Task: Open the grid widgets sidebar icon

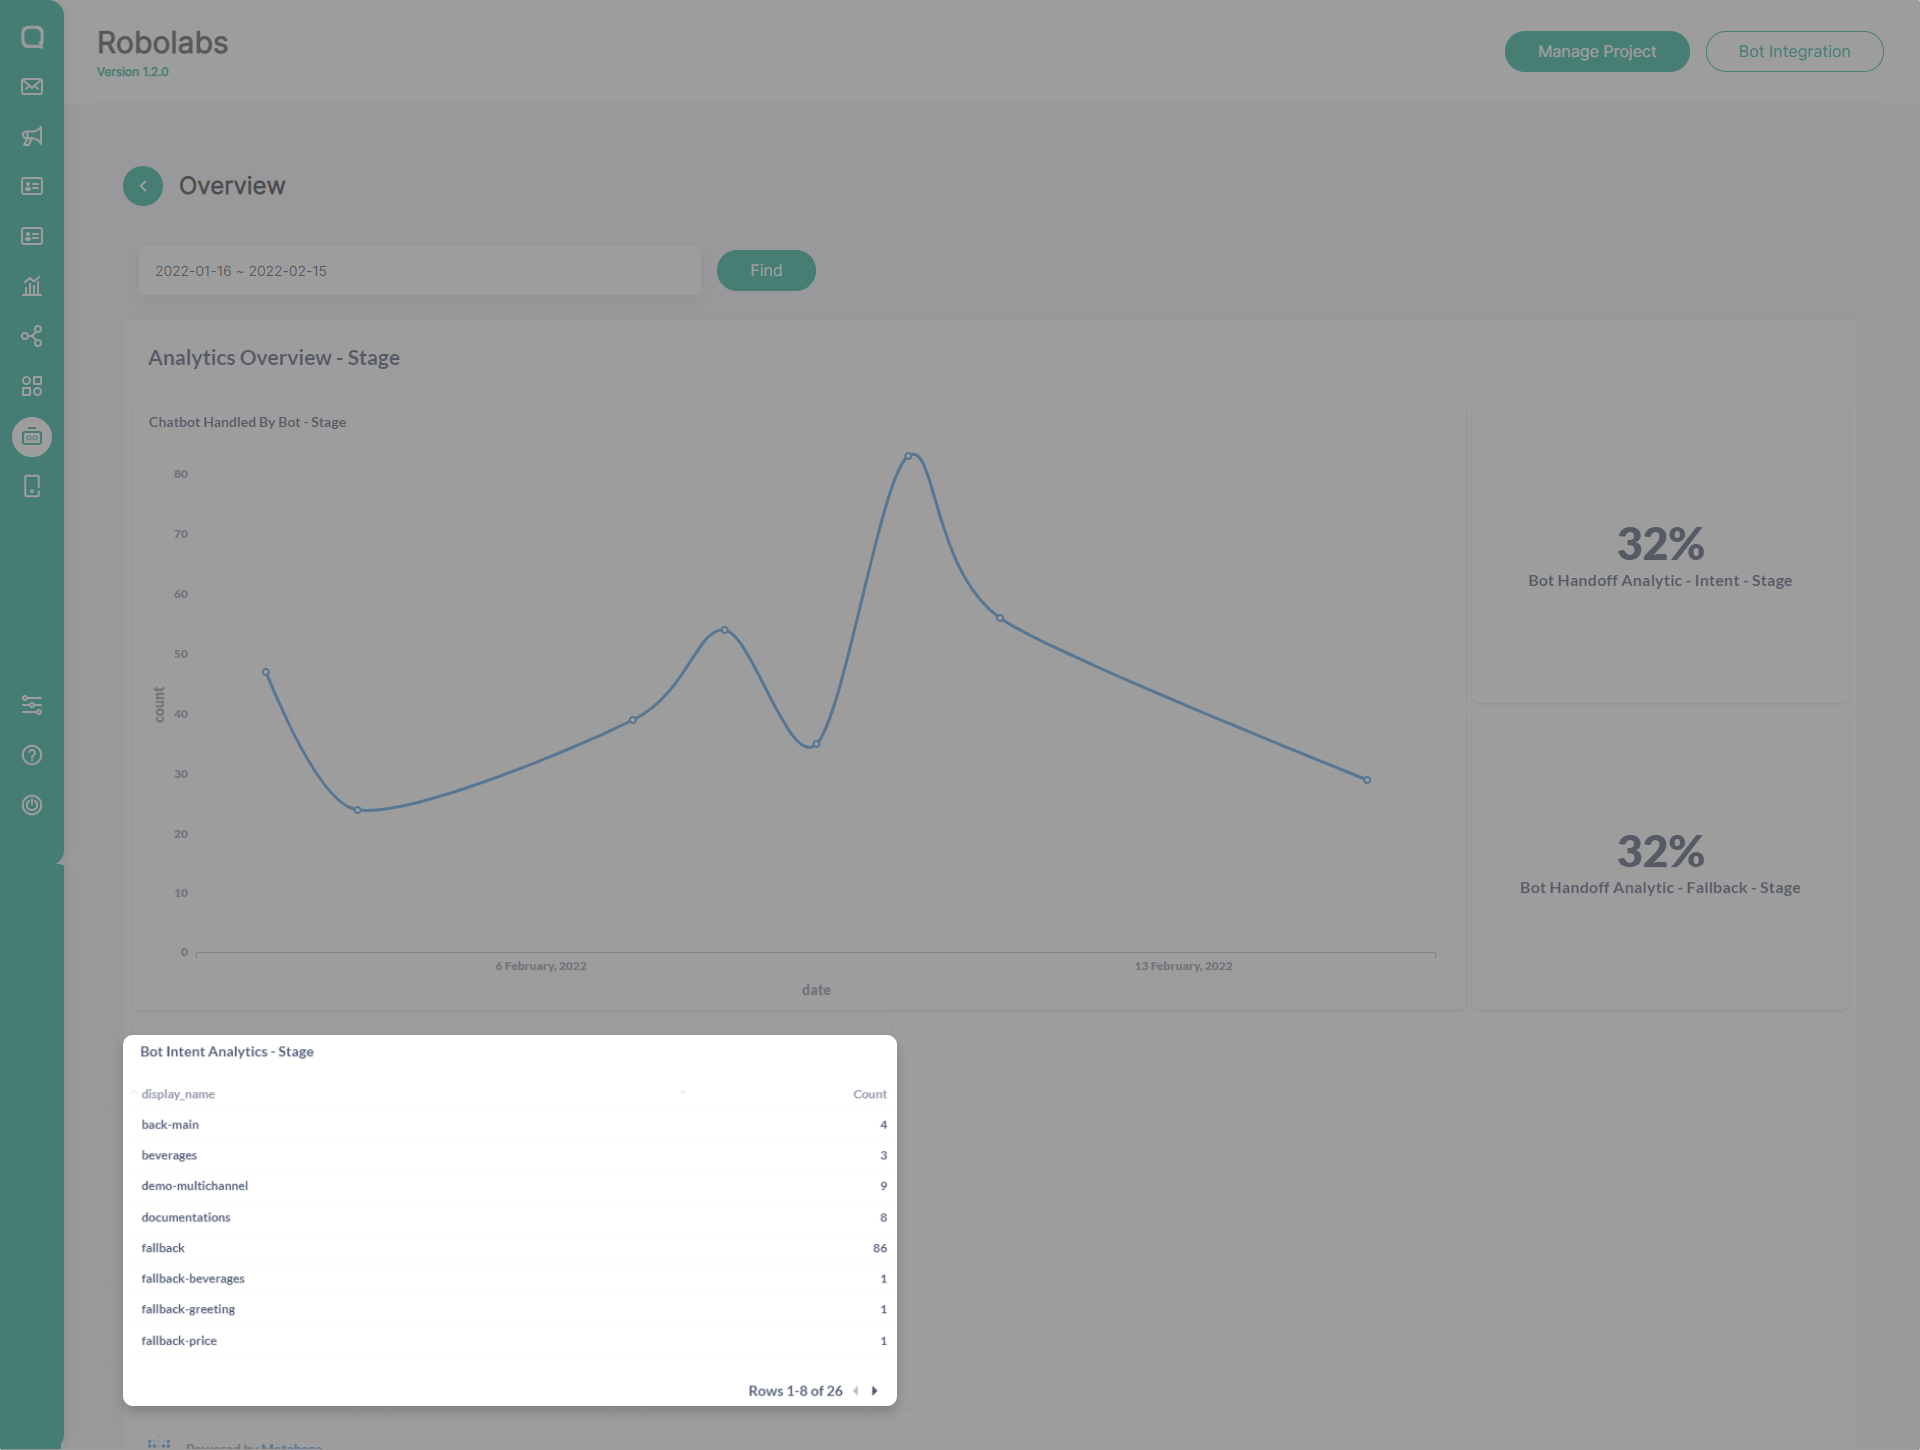Action: (32, 386)
